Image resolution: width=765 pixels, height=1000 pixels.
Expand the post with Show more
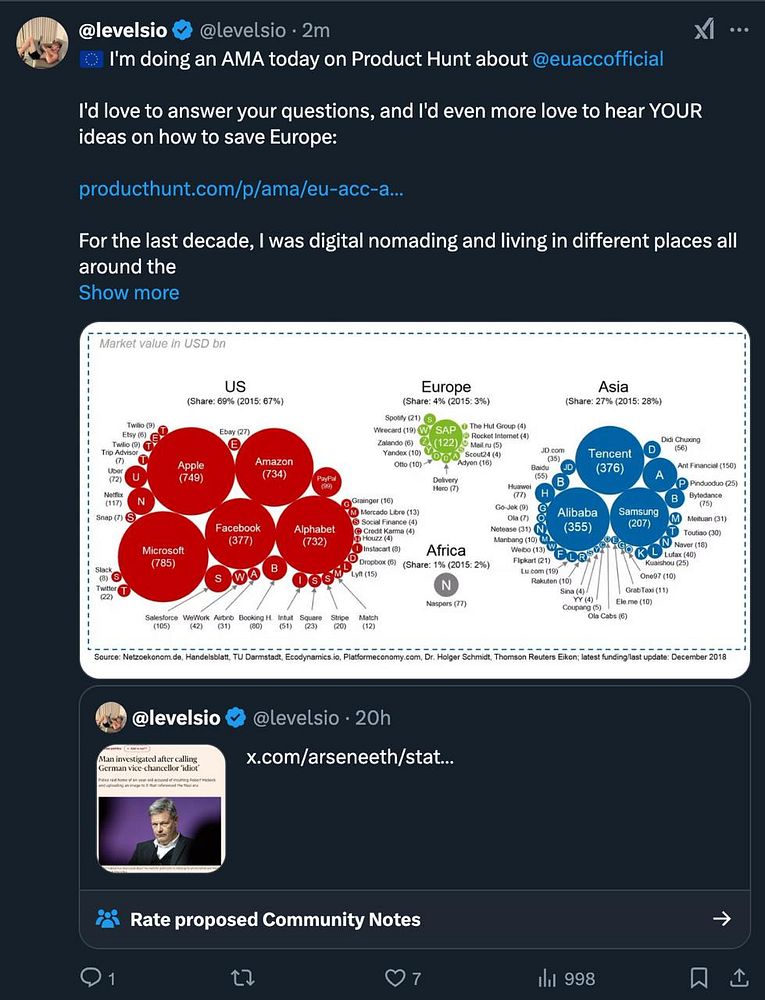click(x=129, y=293)
